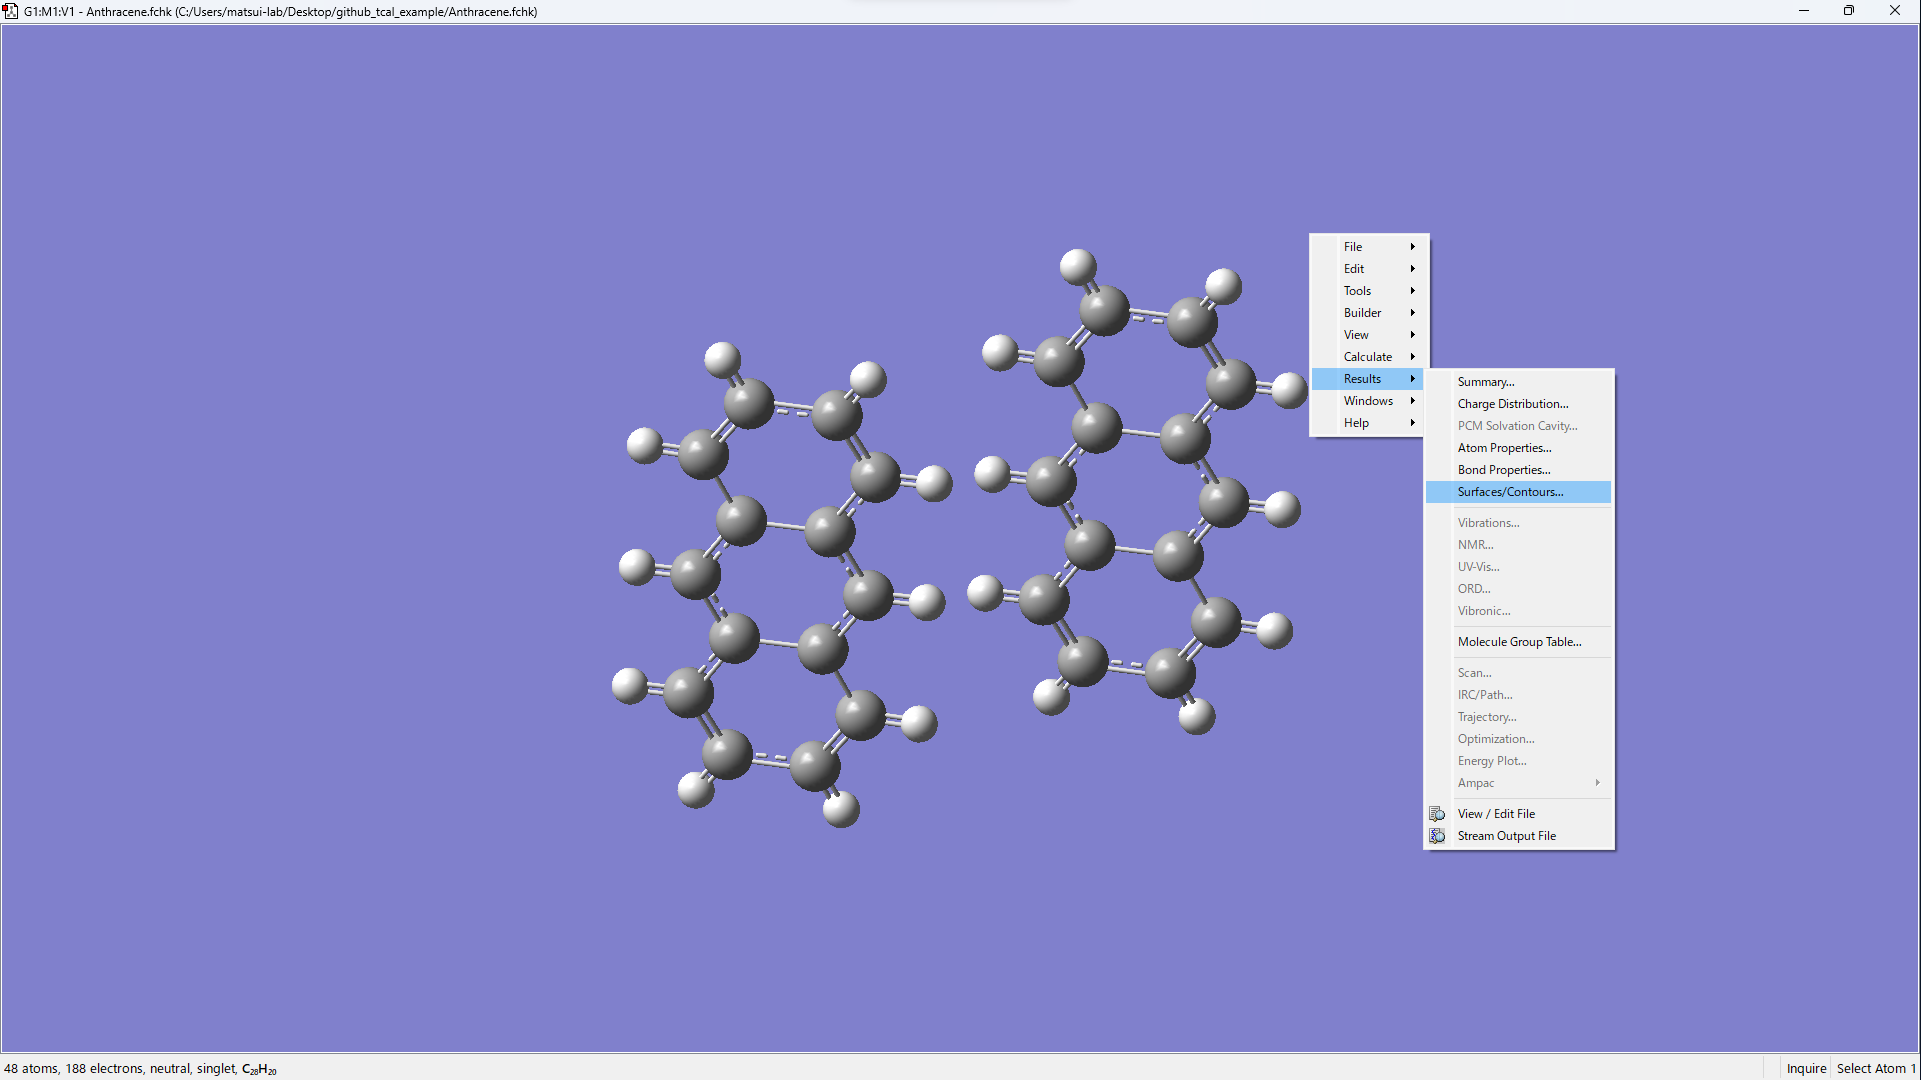Expand the Windows submenu
The image size is (1921, 1080).
[x=1368, y=401]
